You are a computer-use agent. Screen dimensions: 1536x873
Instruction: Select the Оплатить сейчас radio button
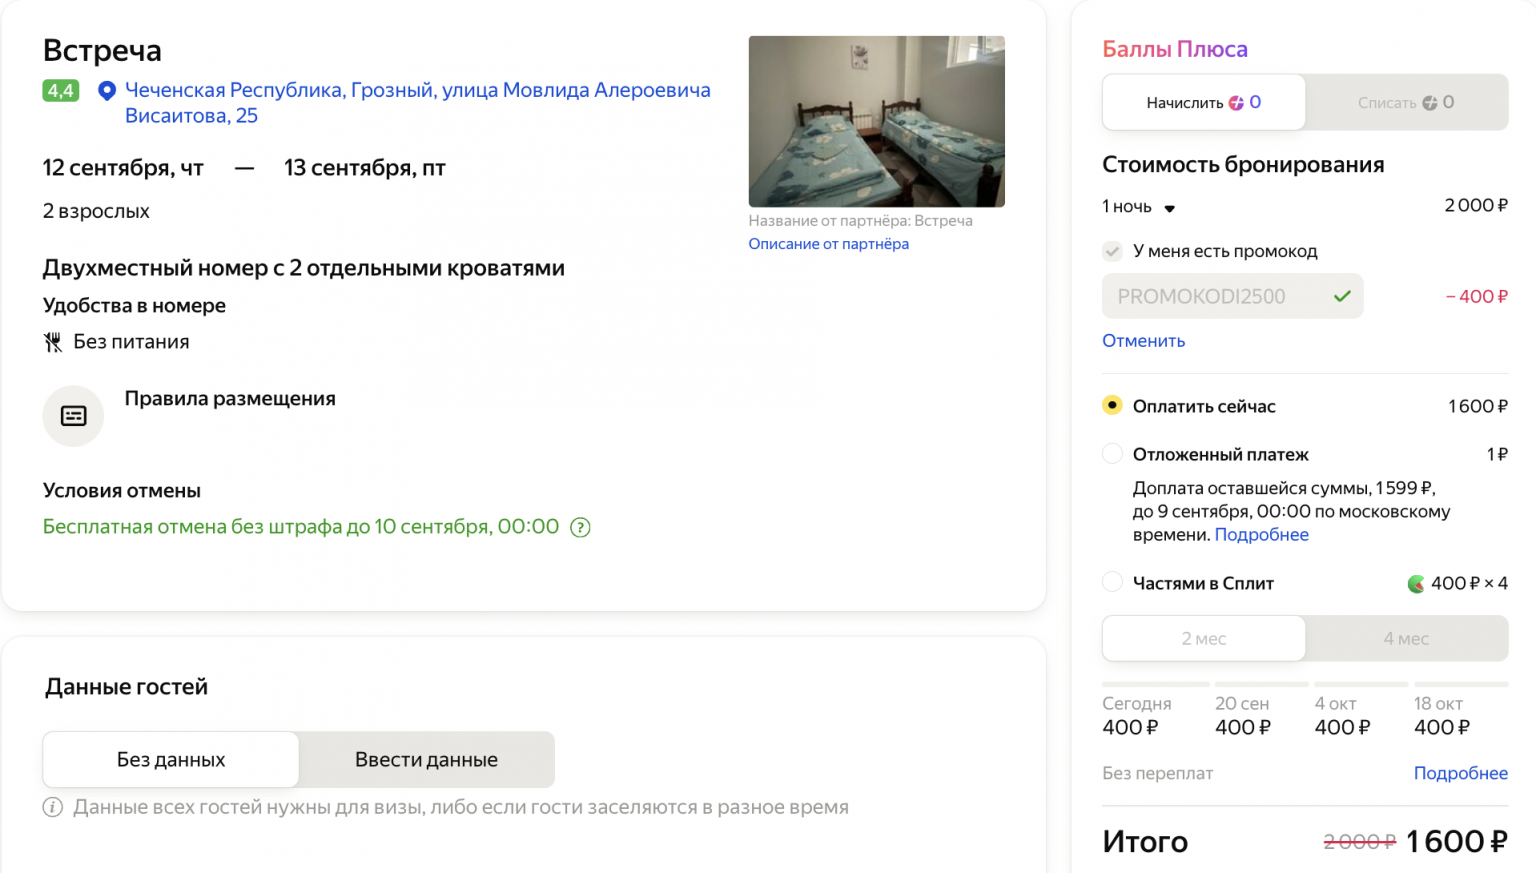point(1112,405)
